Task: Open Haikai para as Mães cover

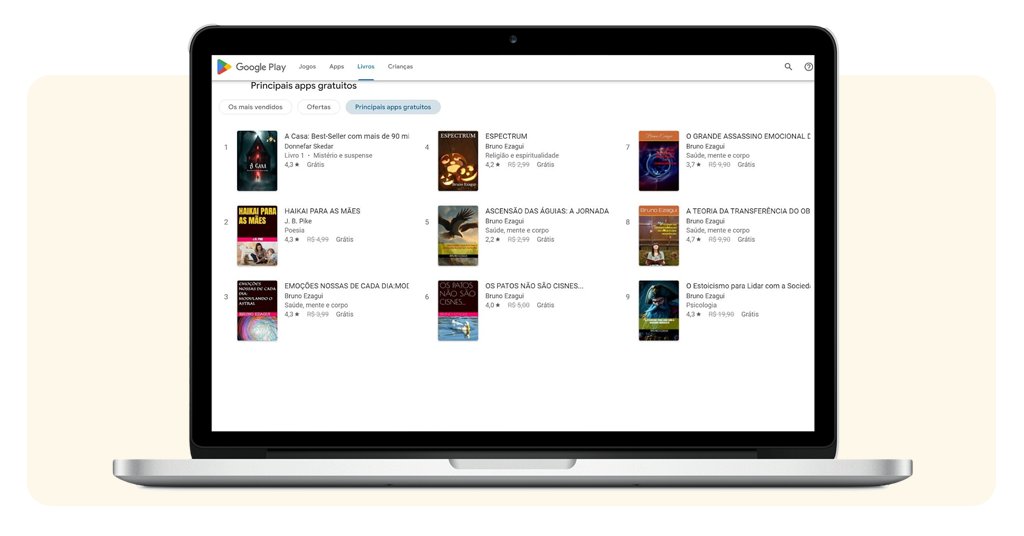Action: tap(257, 236)
